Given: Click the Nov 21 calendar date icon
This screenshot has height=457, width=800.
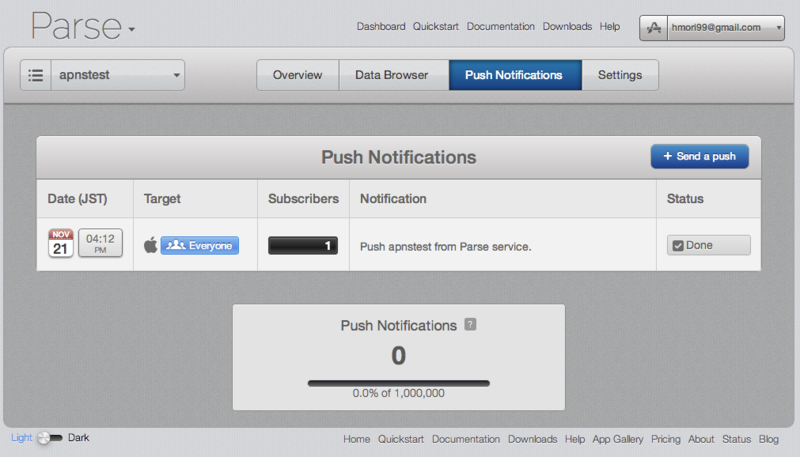Looking at the screenshot, I should point(61,243).
